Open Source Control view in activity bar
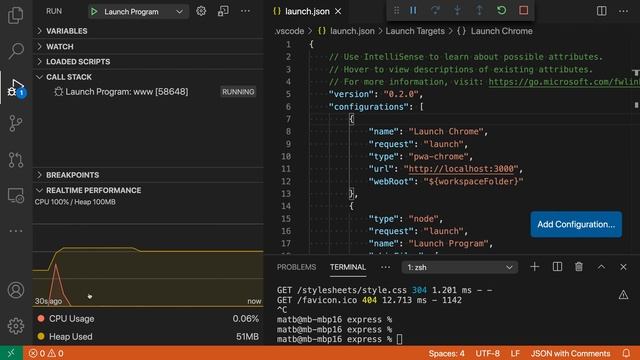Viewport: 640px width, 360px height. coord(16,123)
